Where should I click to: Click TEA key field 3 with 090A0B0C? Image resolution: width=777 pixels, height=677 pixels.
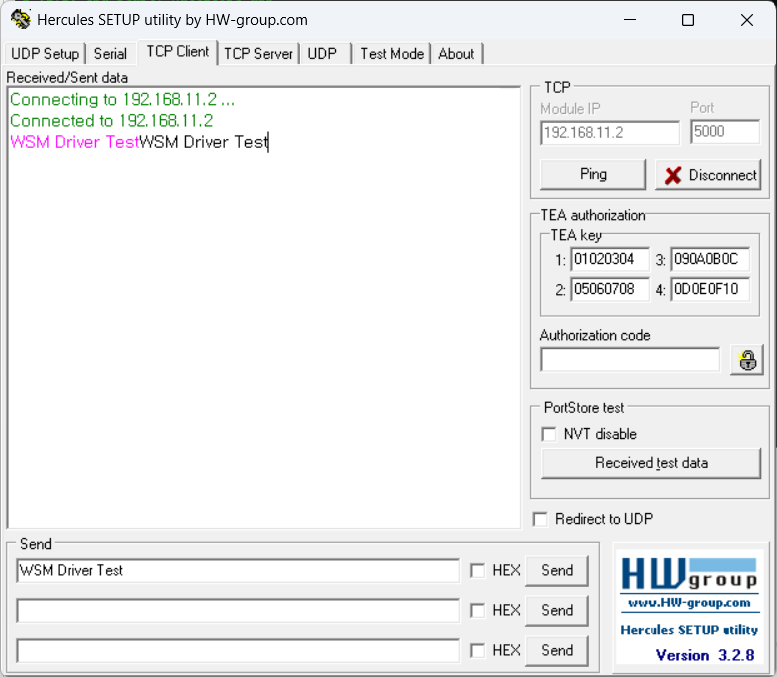click(710, 259)
